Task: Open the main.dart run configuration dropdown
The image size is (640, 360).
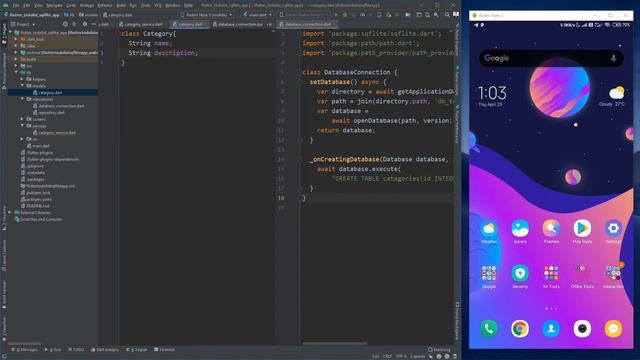Action: [257, 15]
